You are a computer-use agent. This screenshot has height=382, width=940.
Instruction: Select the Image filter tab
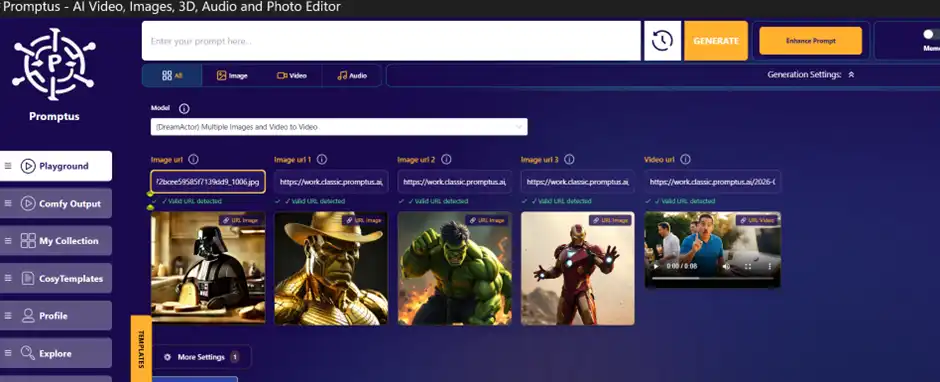coord(232,76)
